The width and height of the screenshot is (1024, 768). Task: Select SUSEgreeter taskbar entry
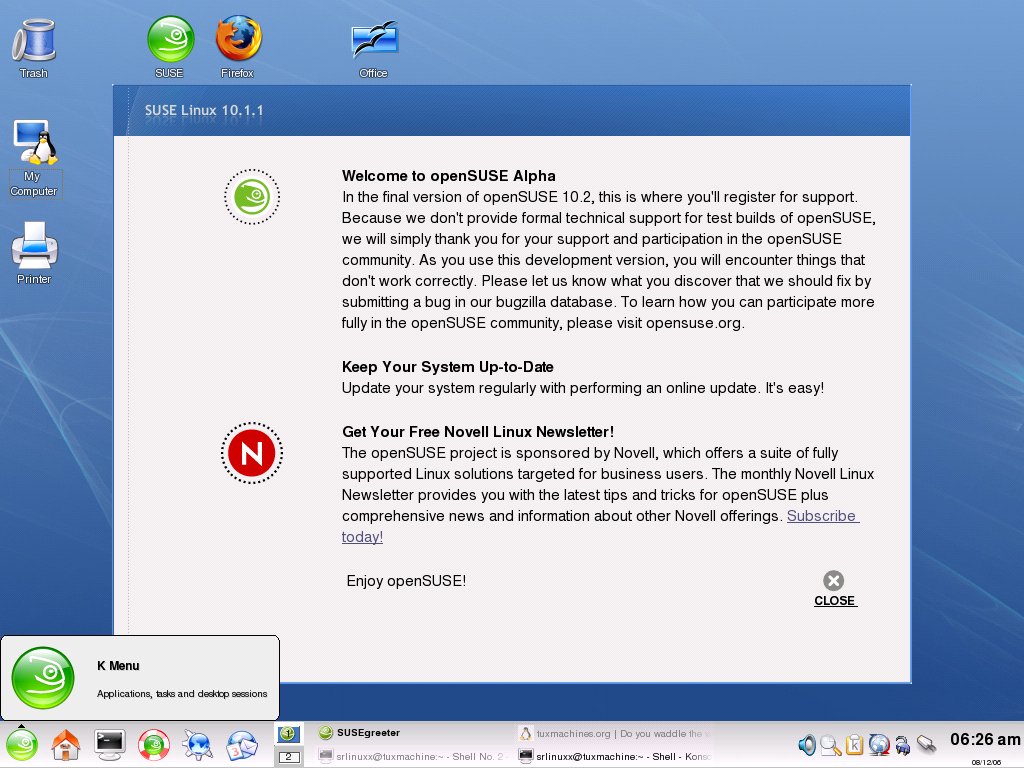414,733
